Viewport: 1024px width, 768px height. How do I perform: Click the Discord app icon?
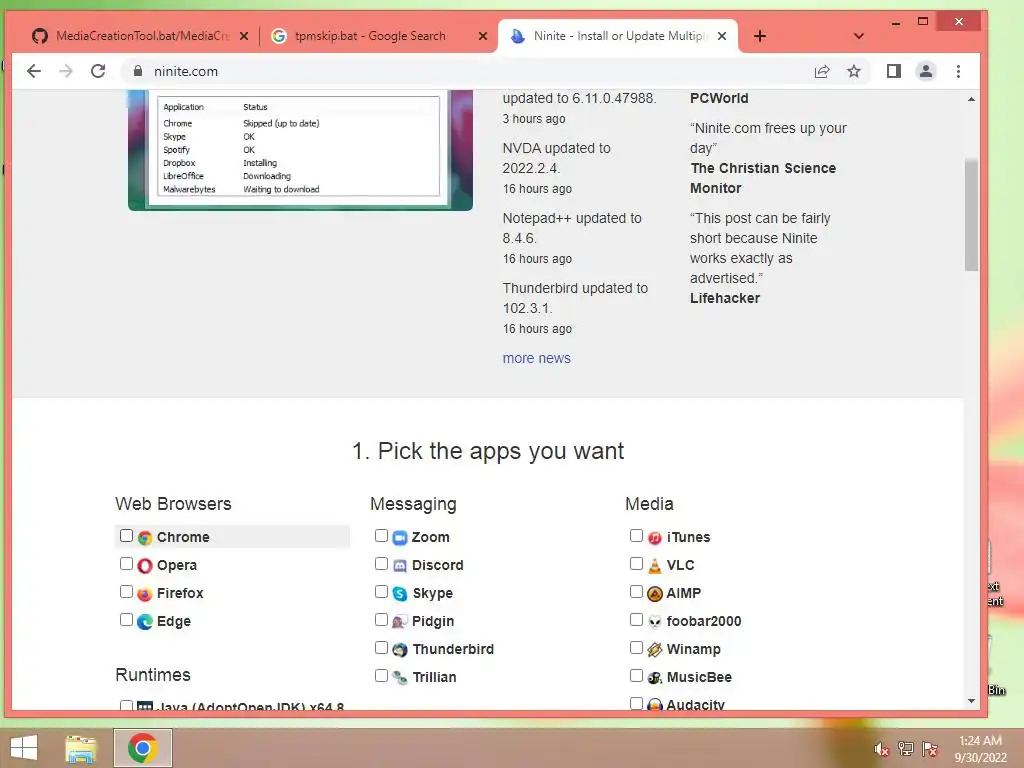(x=400, y=566)
